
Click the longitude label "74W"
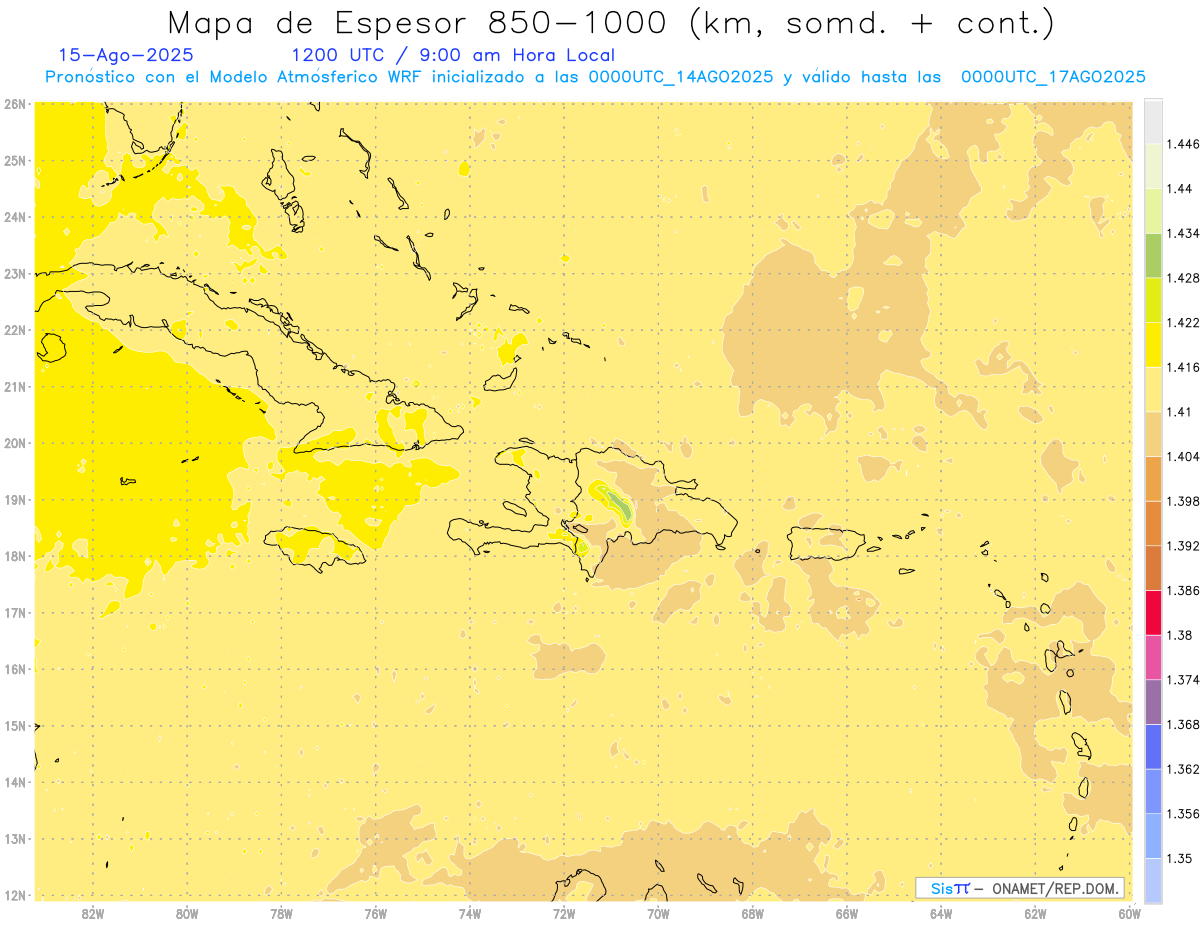point(470,913)
